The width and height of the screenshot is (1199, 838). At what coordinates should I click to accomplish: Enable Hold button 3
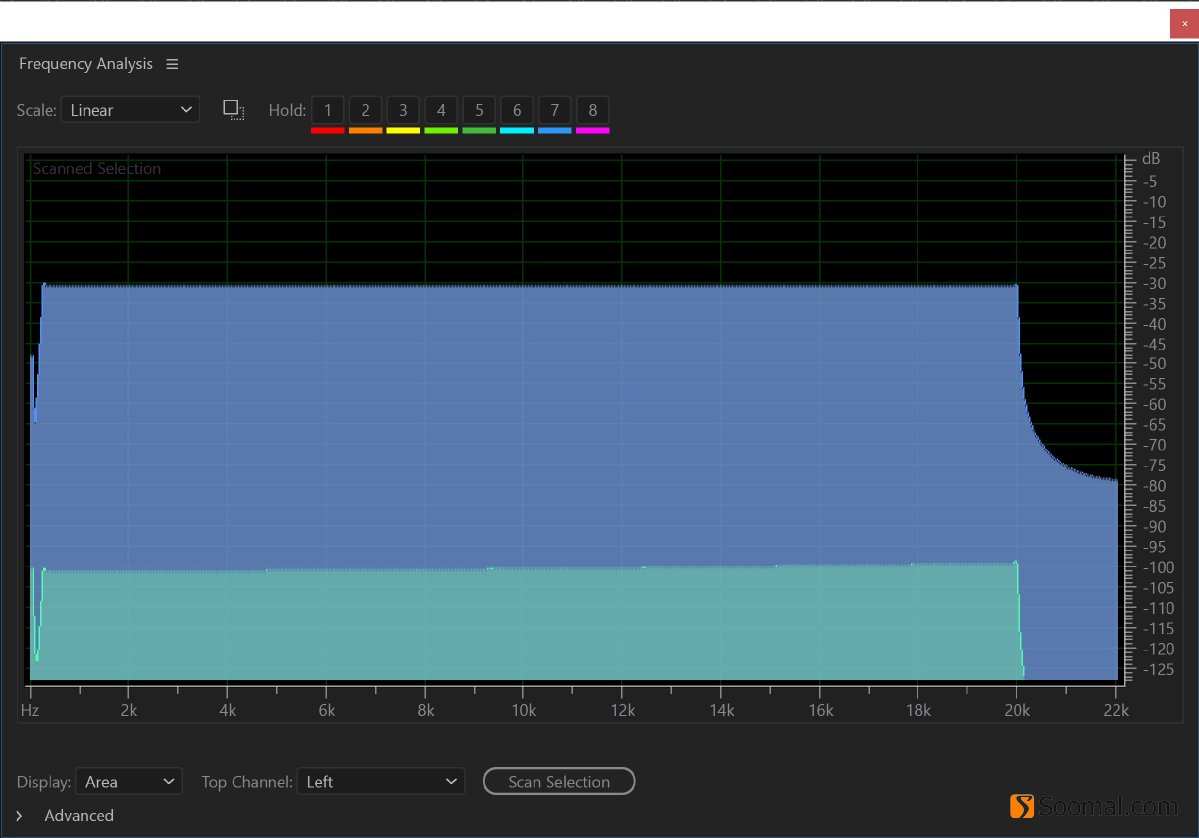tap(403, 110)
